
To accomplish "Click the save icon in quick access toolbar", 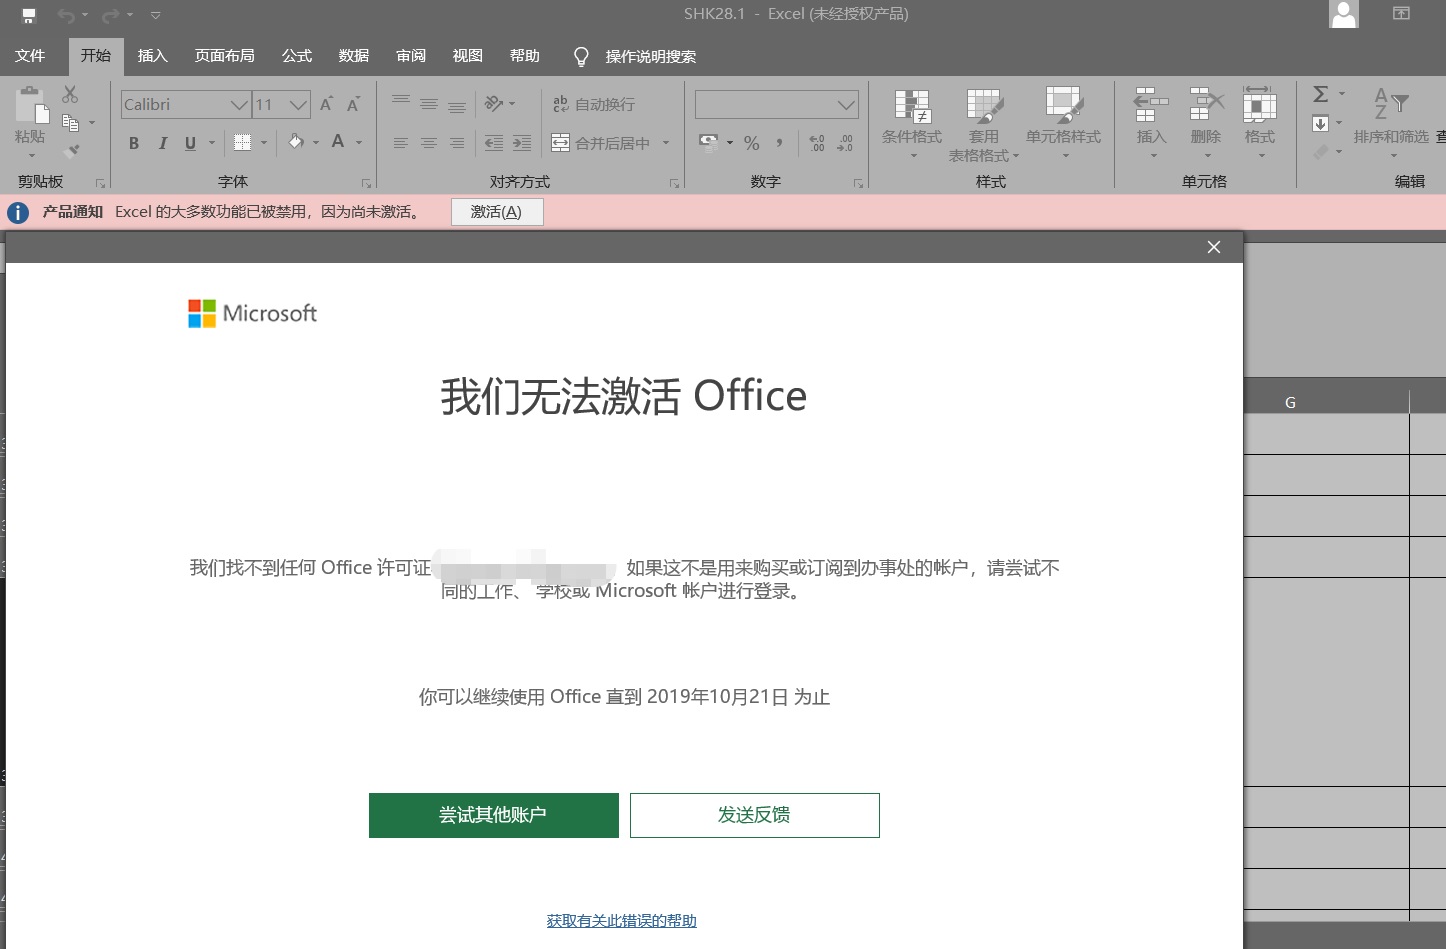I will tap(29, 15).
